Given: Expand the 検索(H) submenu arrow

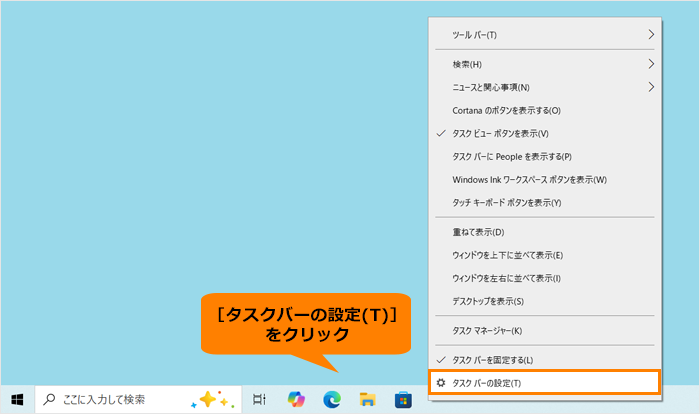Looking at the screenshot, I should coord(651,64).
